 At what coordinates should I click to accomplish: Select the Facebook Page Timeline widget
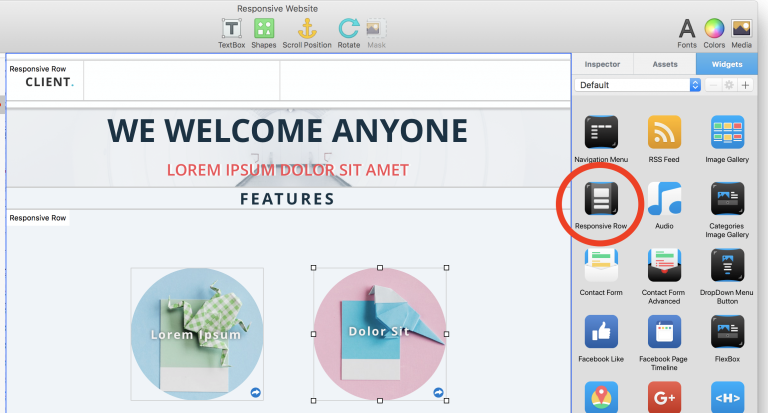tap(664, 332)
